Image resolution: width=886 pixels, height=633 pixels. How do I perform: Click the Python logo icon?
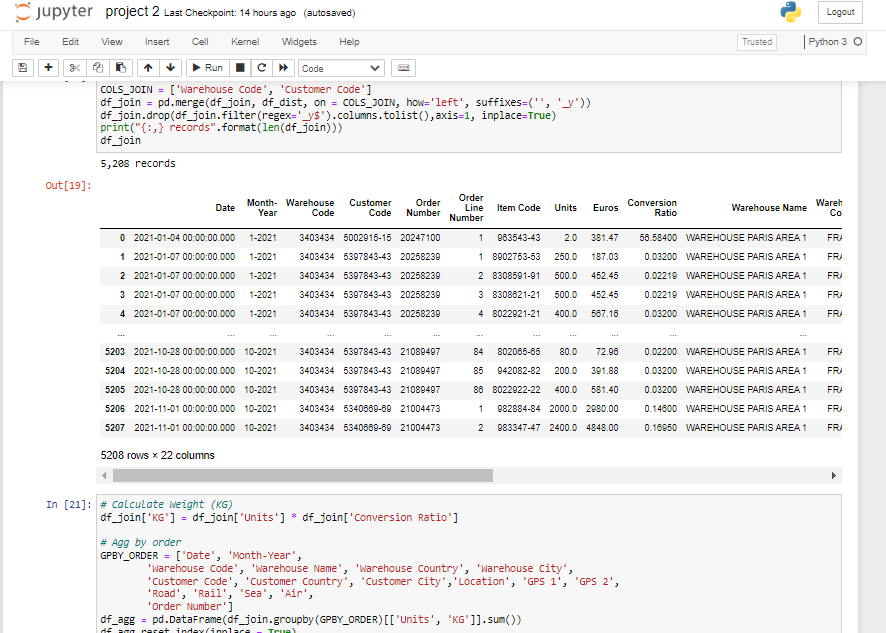[x=791, y=12]
